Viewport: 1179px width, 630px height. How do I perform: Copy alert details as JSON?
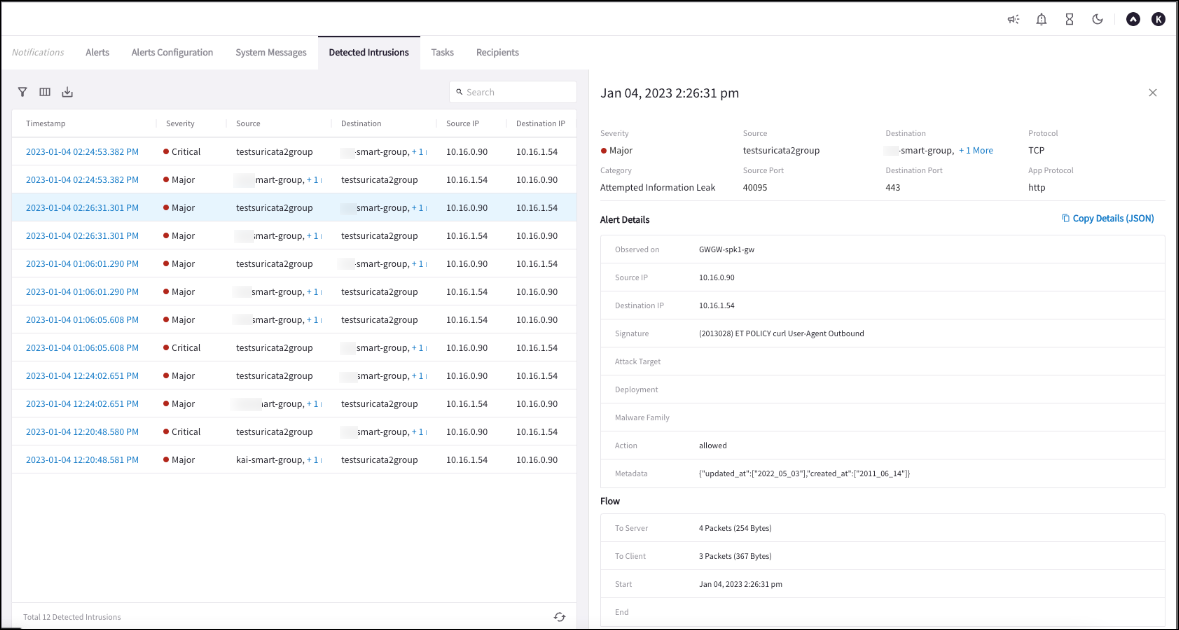1107,218
